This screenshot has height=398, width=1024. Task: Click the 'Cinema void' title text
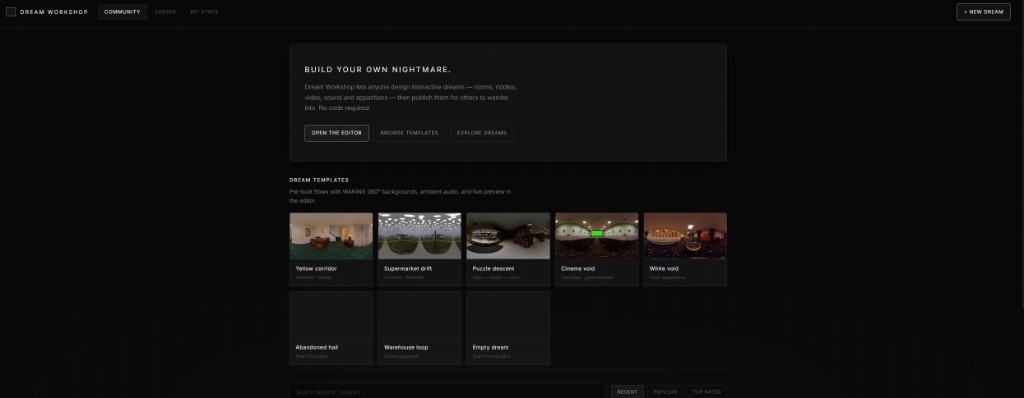pyautogui.click(x=578, y=269)
